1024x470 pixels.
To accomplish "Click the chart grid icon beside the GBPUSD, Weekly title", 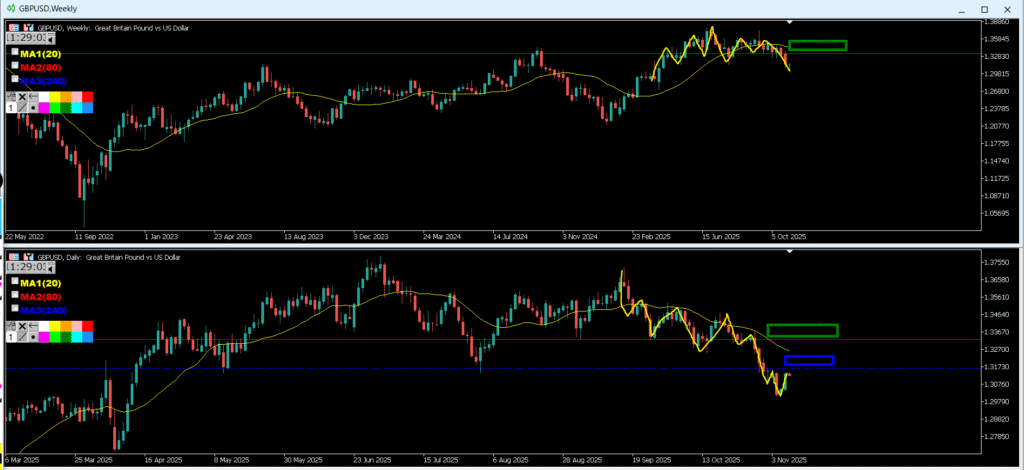I will pyautogui.click(x=14, y=27).
